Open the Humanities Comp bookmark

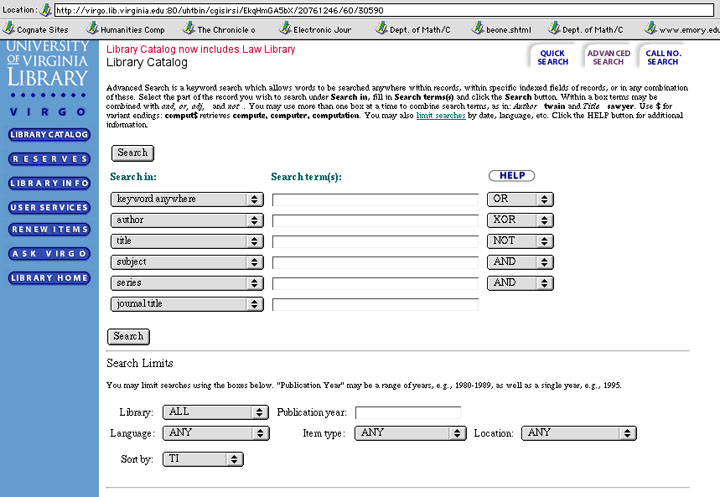click(125, 29)
